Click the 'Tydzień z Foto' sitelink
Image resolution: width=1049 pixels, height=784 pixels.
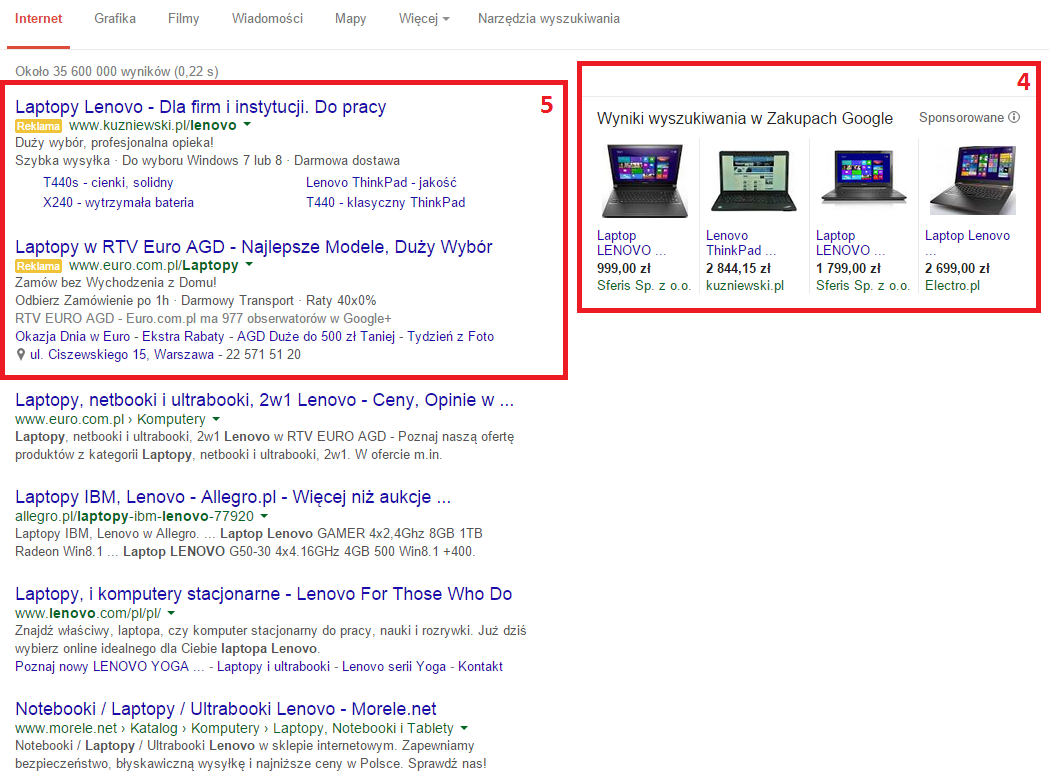pos(451,336)
